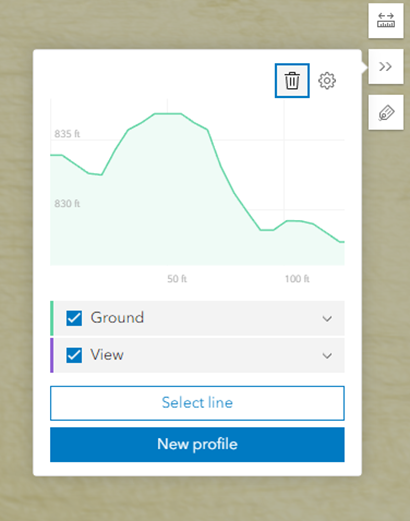Click the 830 ft axis label
The image size is (410, 521).
(67, 203)
